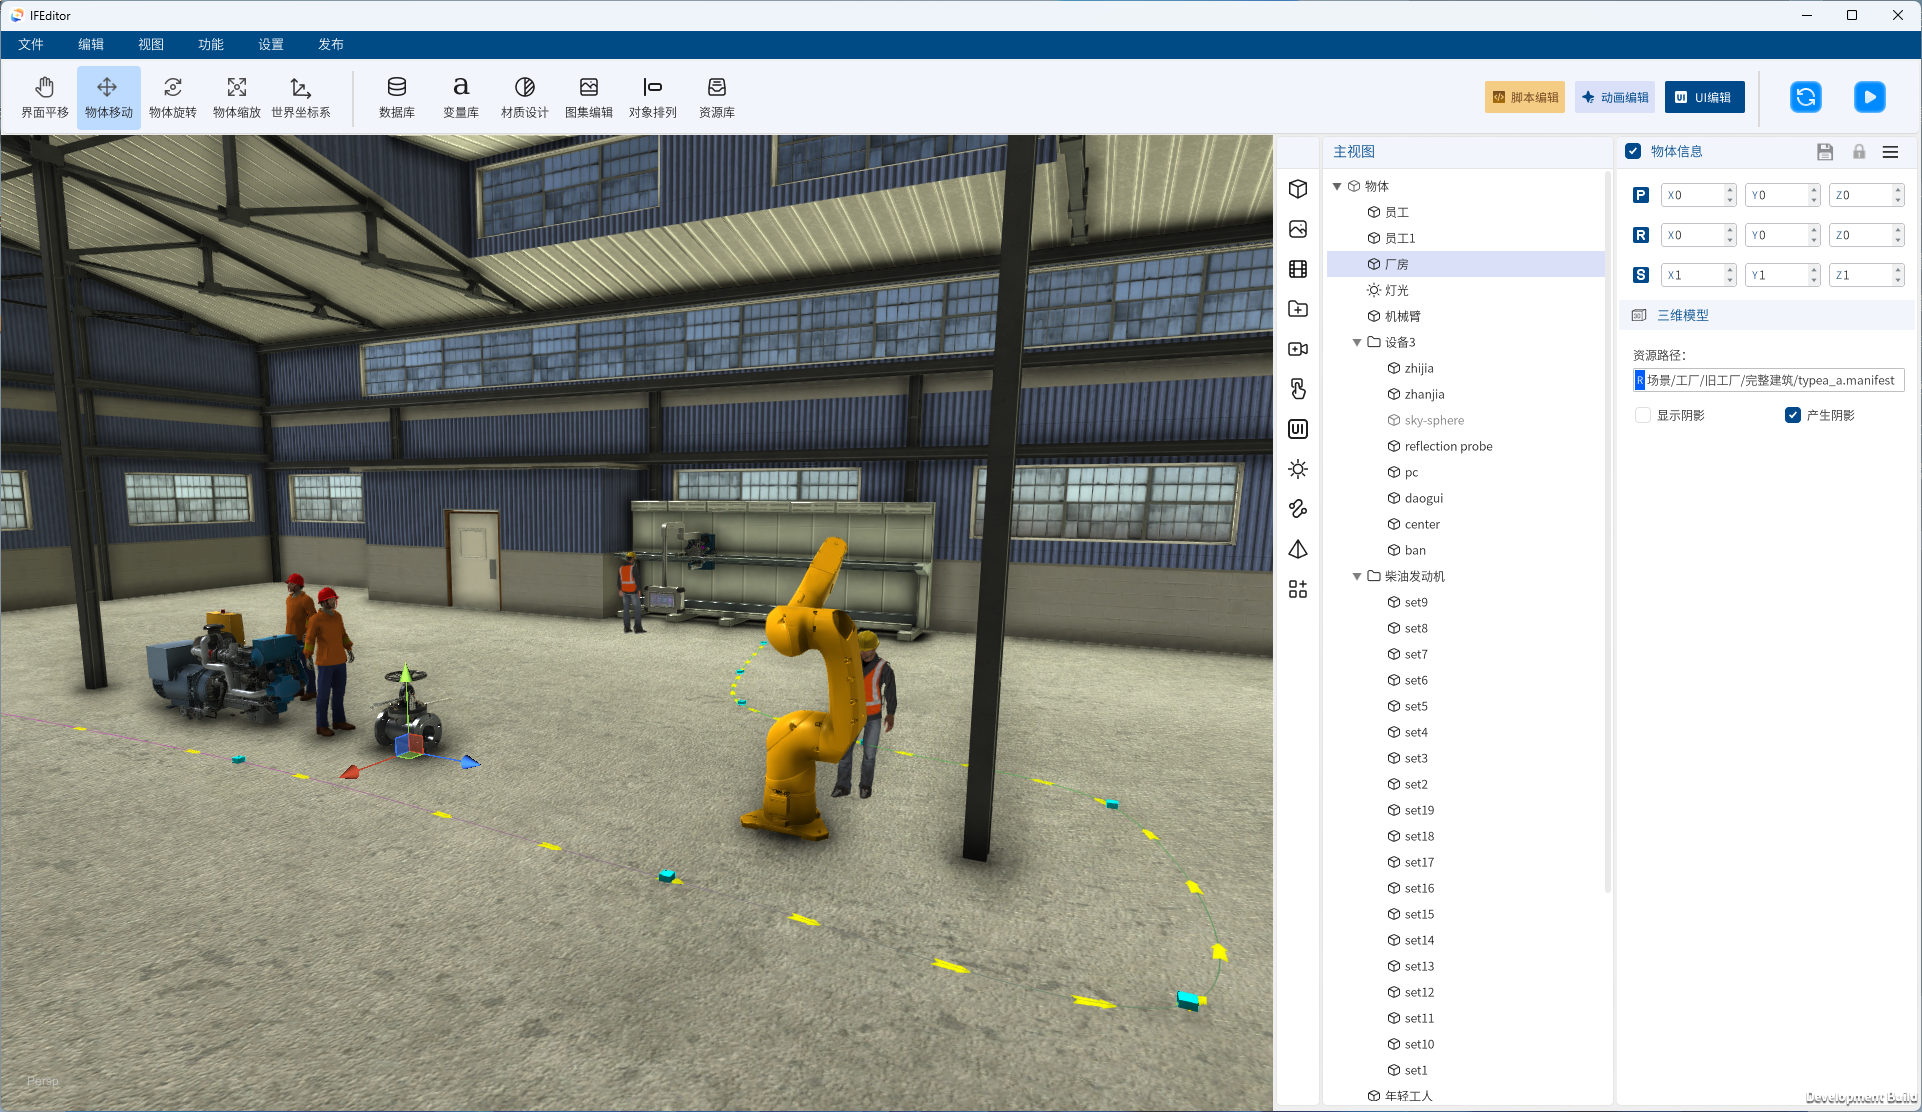Click the 三维模型 section header
The width and height of the screenshot is (1922, 1112).
[1767, 315]
